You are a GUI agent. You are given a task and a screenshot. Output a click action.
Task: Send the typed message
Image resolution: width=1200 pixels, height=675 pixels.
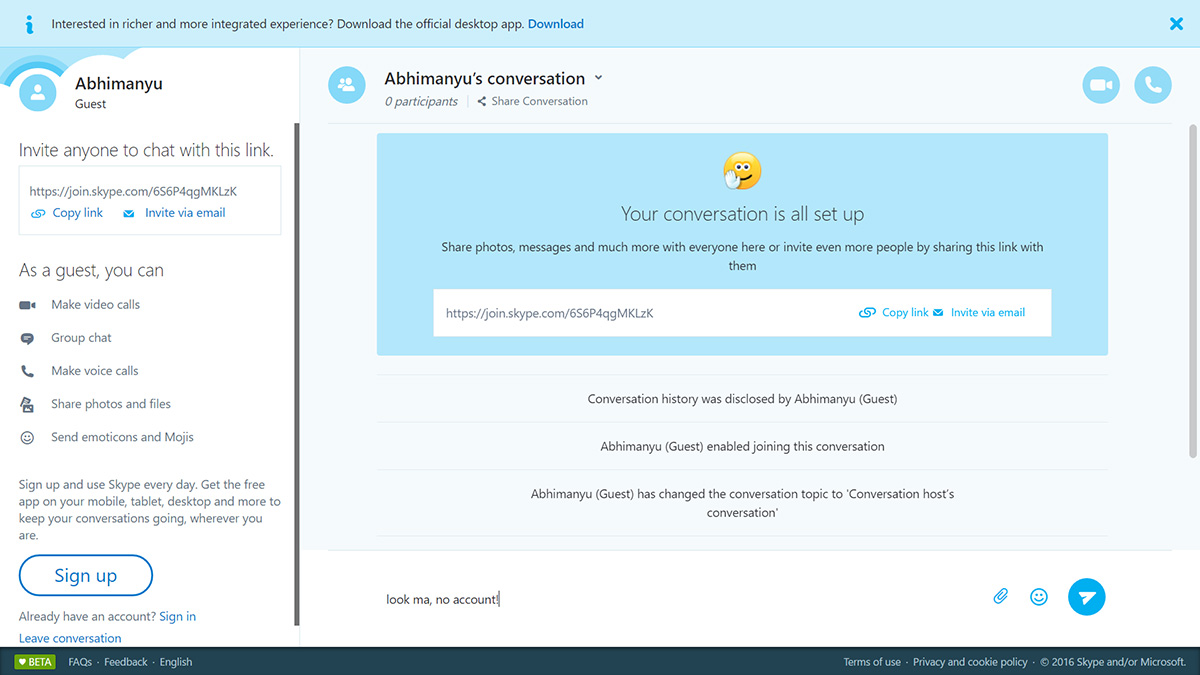click(1086, 597)
